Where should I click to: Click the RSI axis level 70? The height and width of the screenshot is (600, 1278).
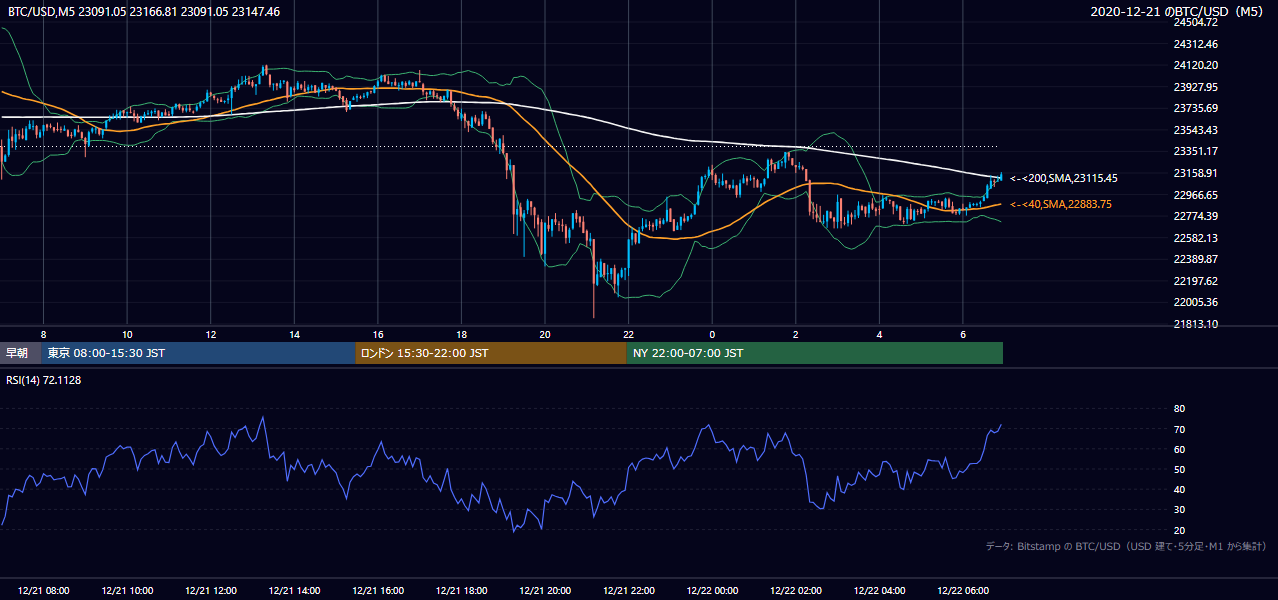pyautogui.click(x=1179, y=429)
